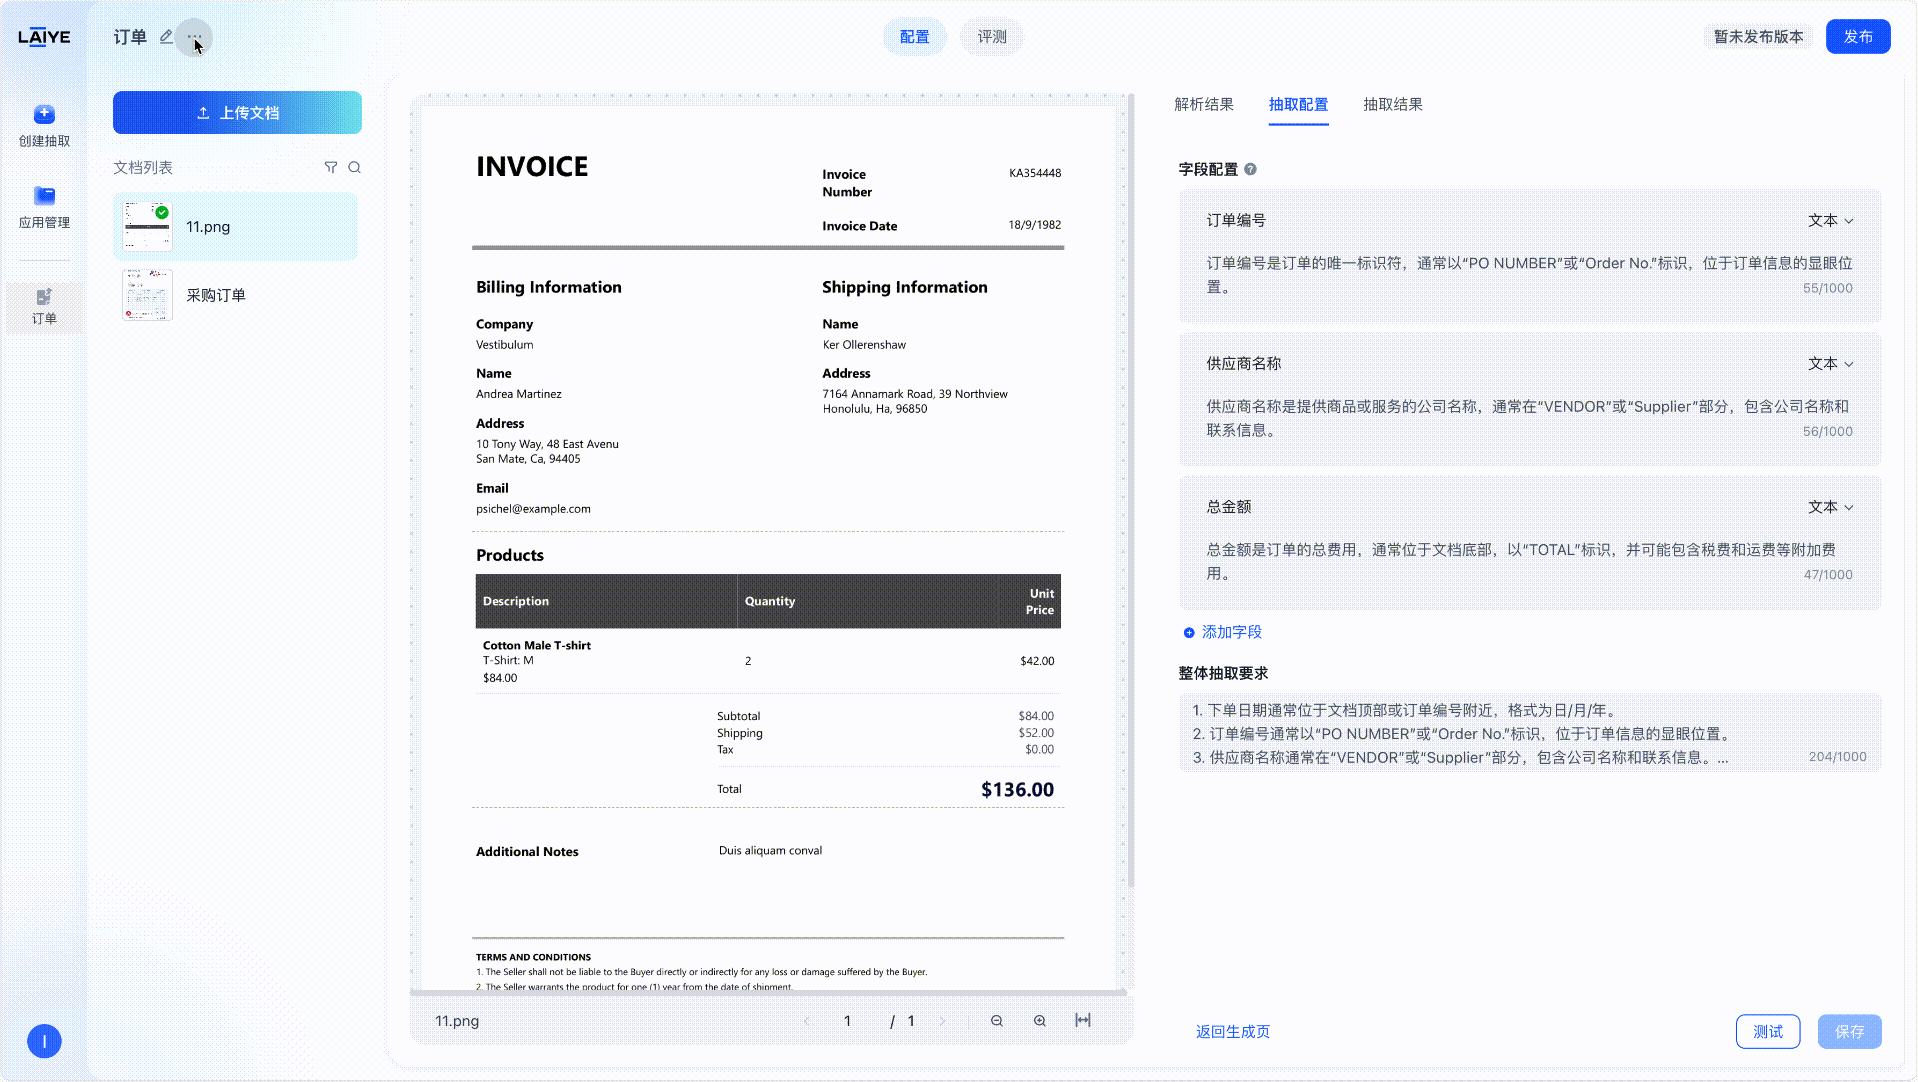Click the pencil edit icon beside 订单 title

click(166, 37)
